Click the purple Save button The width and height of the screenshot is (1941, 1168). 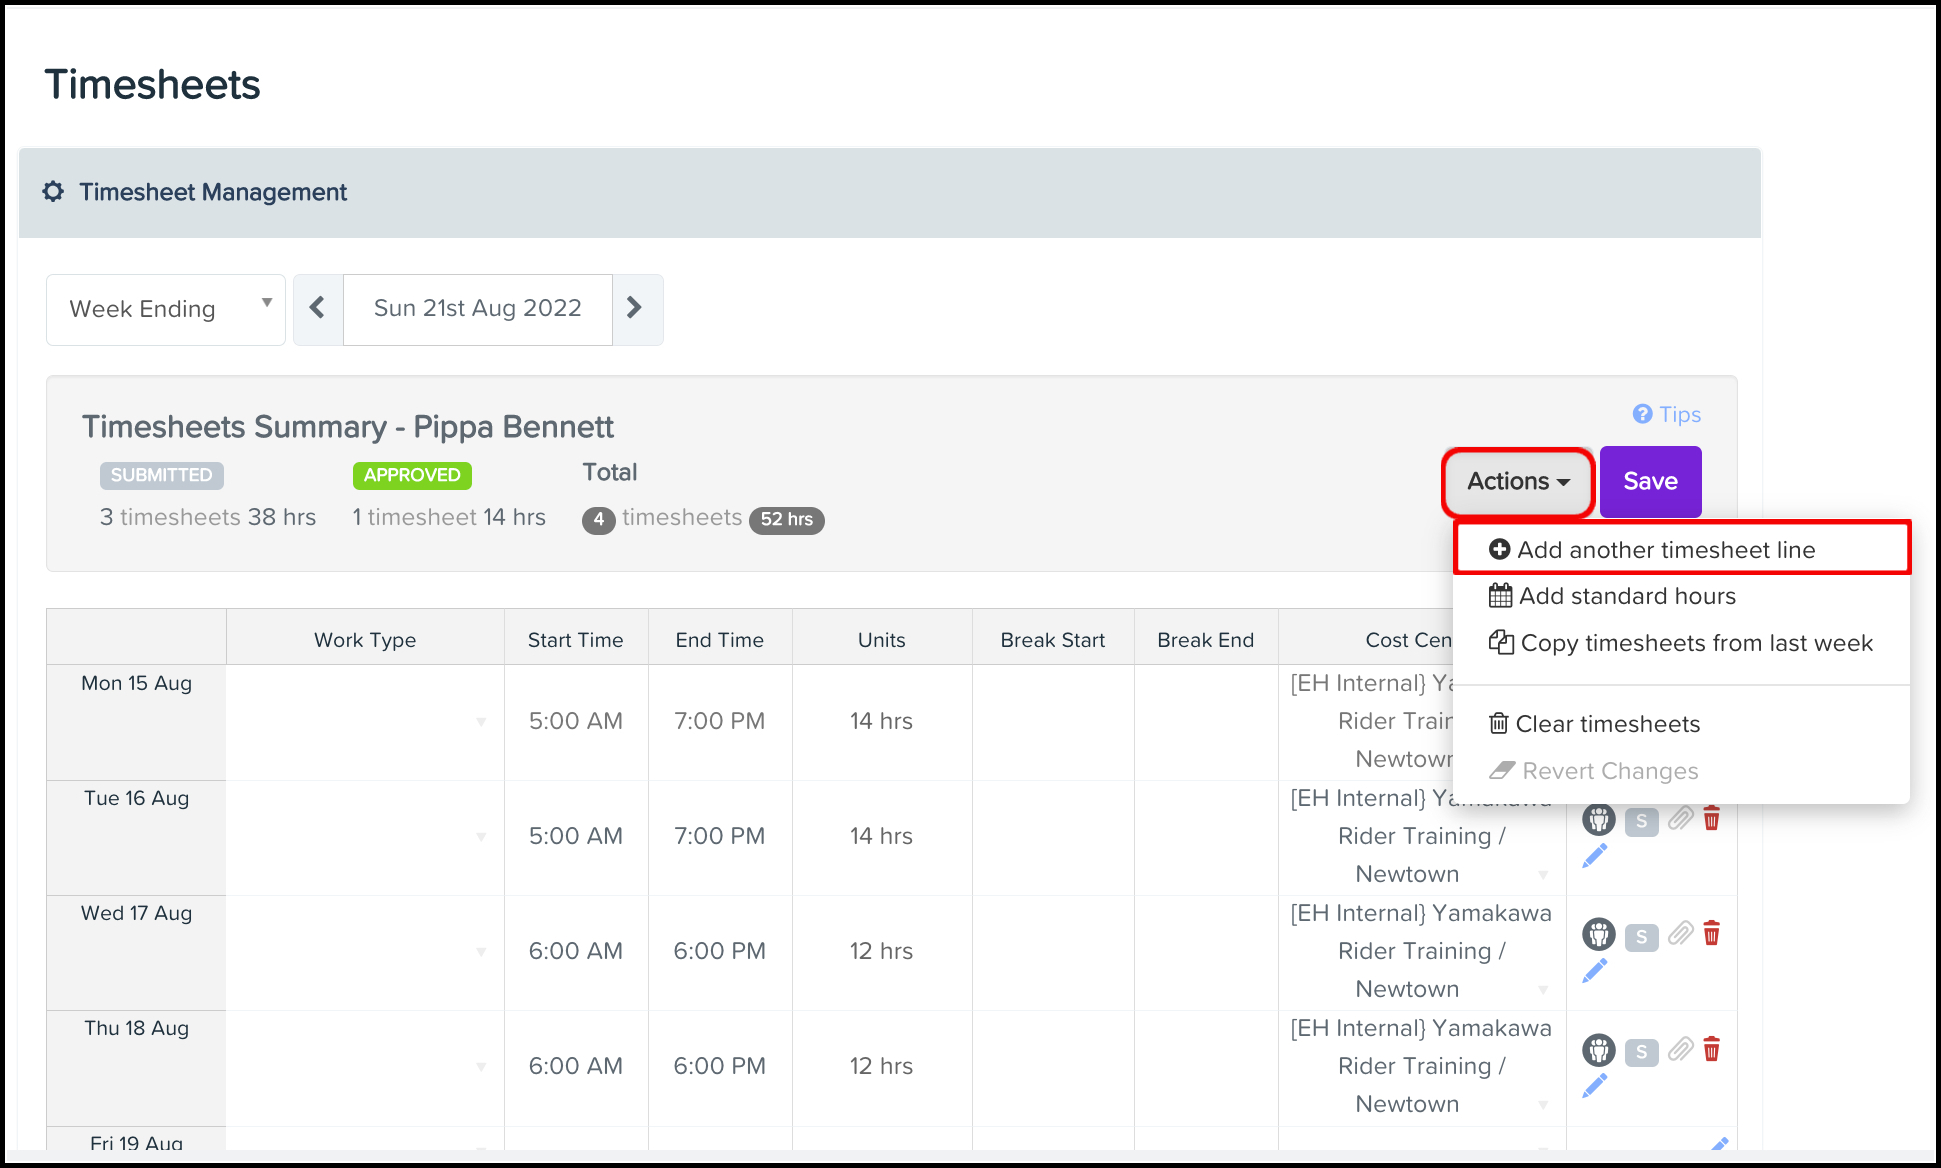tap(1650, 482)
